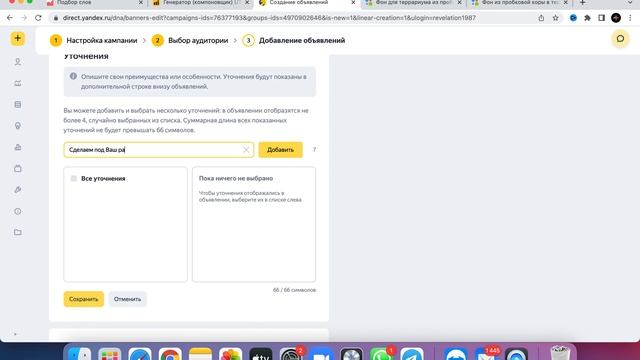Open Telegram from the dock

[x=412, y=354]
